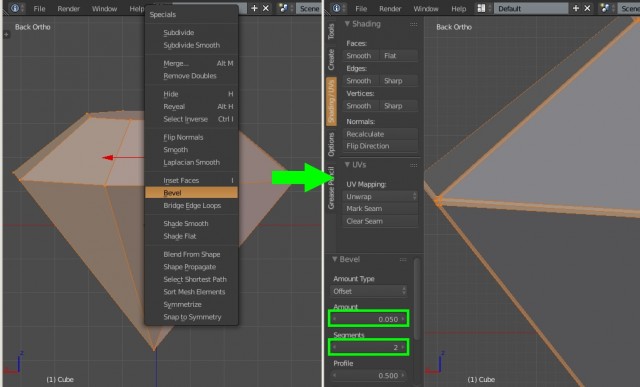Screen dimensions: 640x387
Task: Click small plus to reveal left viewport tool shelf
Action: coord(6,35)
